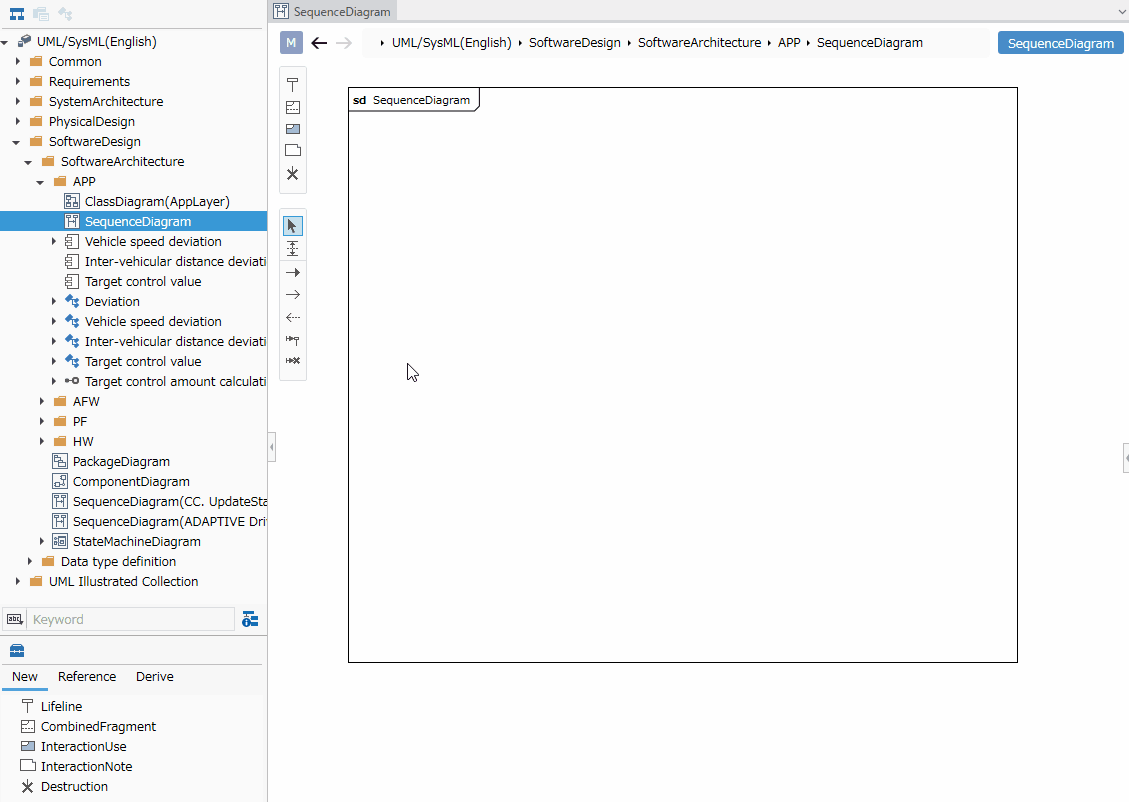Select the Lifeline tool in diagram toolbar
Image resolution: width=1129 pixels, height=802 pixels.
pos(292,85)
